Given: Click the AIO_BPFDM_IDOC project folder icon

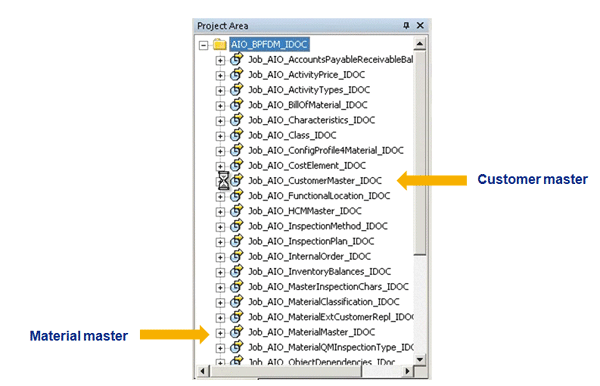Looking at the screenshot, I should [220, 44].
